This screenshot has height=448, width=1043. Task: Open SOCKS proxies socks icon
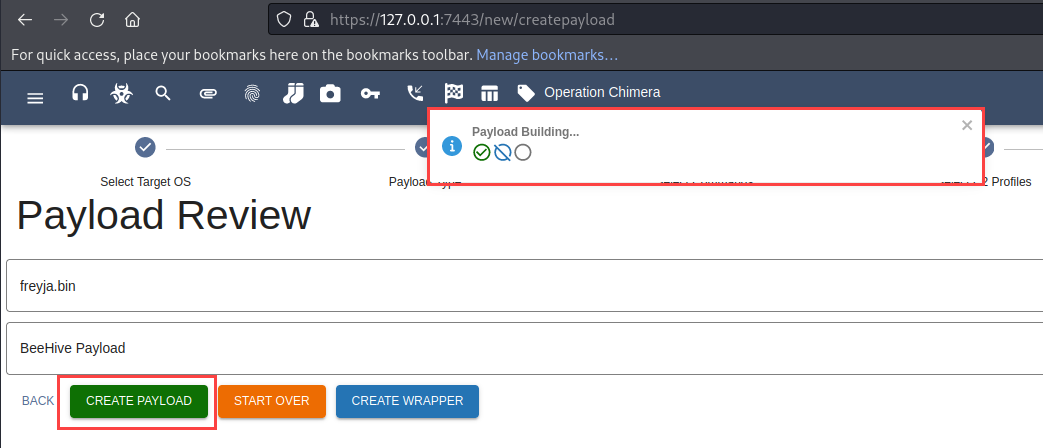[292, 93]
